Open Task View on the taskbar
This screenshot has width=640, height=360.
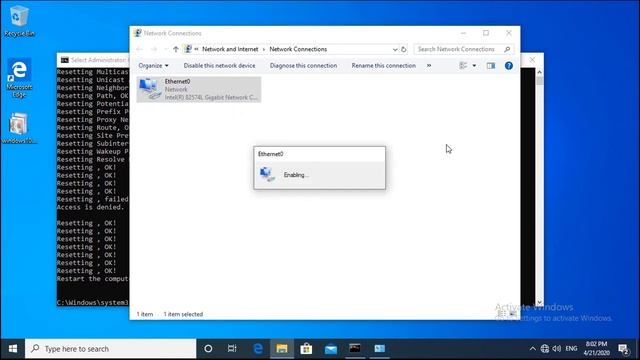232,349
